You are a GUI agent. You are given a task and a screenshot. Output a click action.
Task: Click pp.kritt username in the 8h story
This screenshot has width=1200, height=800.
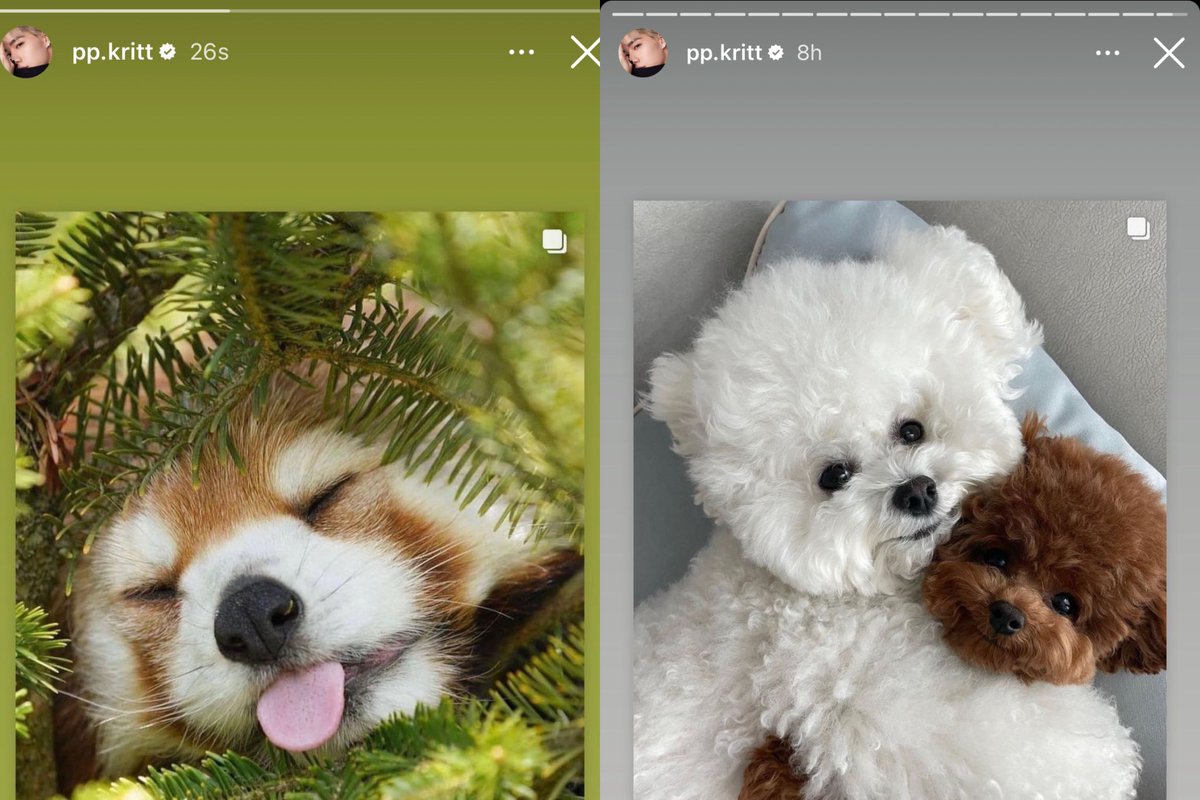point(724,52)
